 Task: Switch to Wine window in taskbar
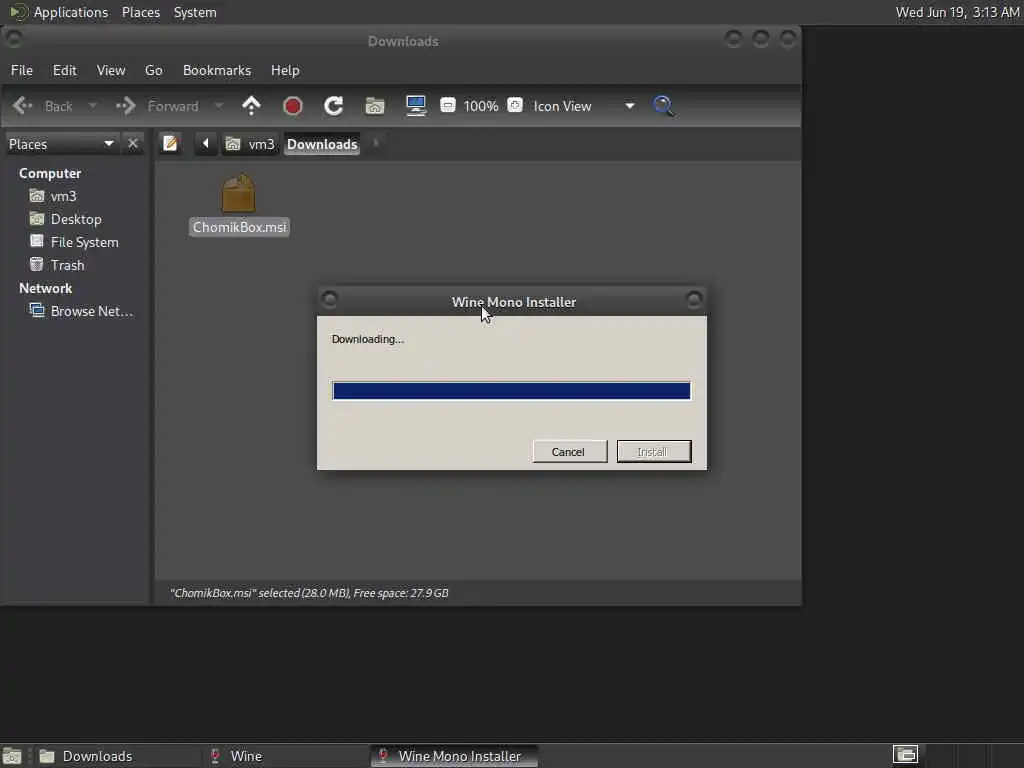285,756
